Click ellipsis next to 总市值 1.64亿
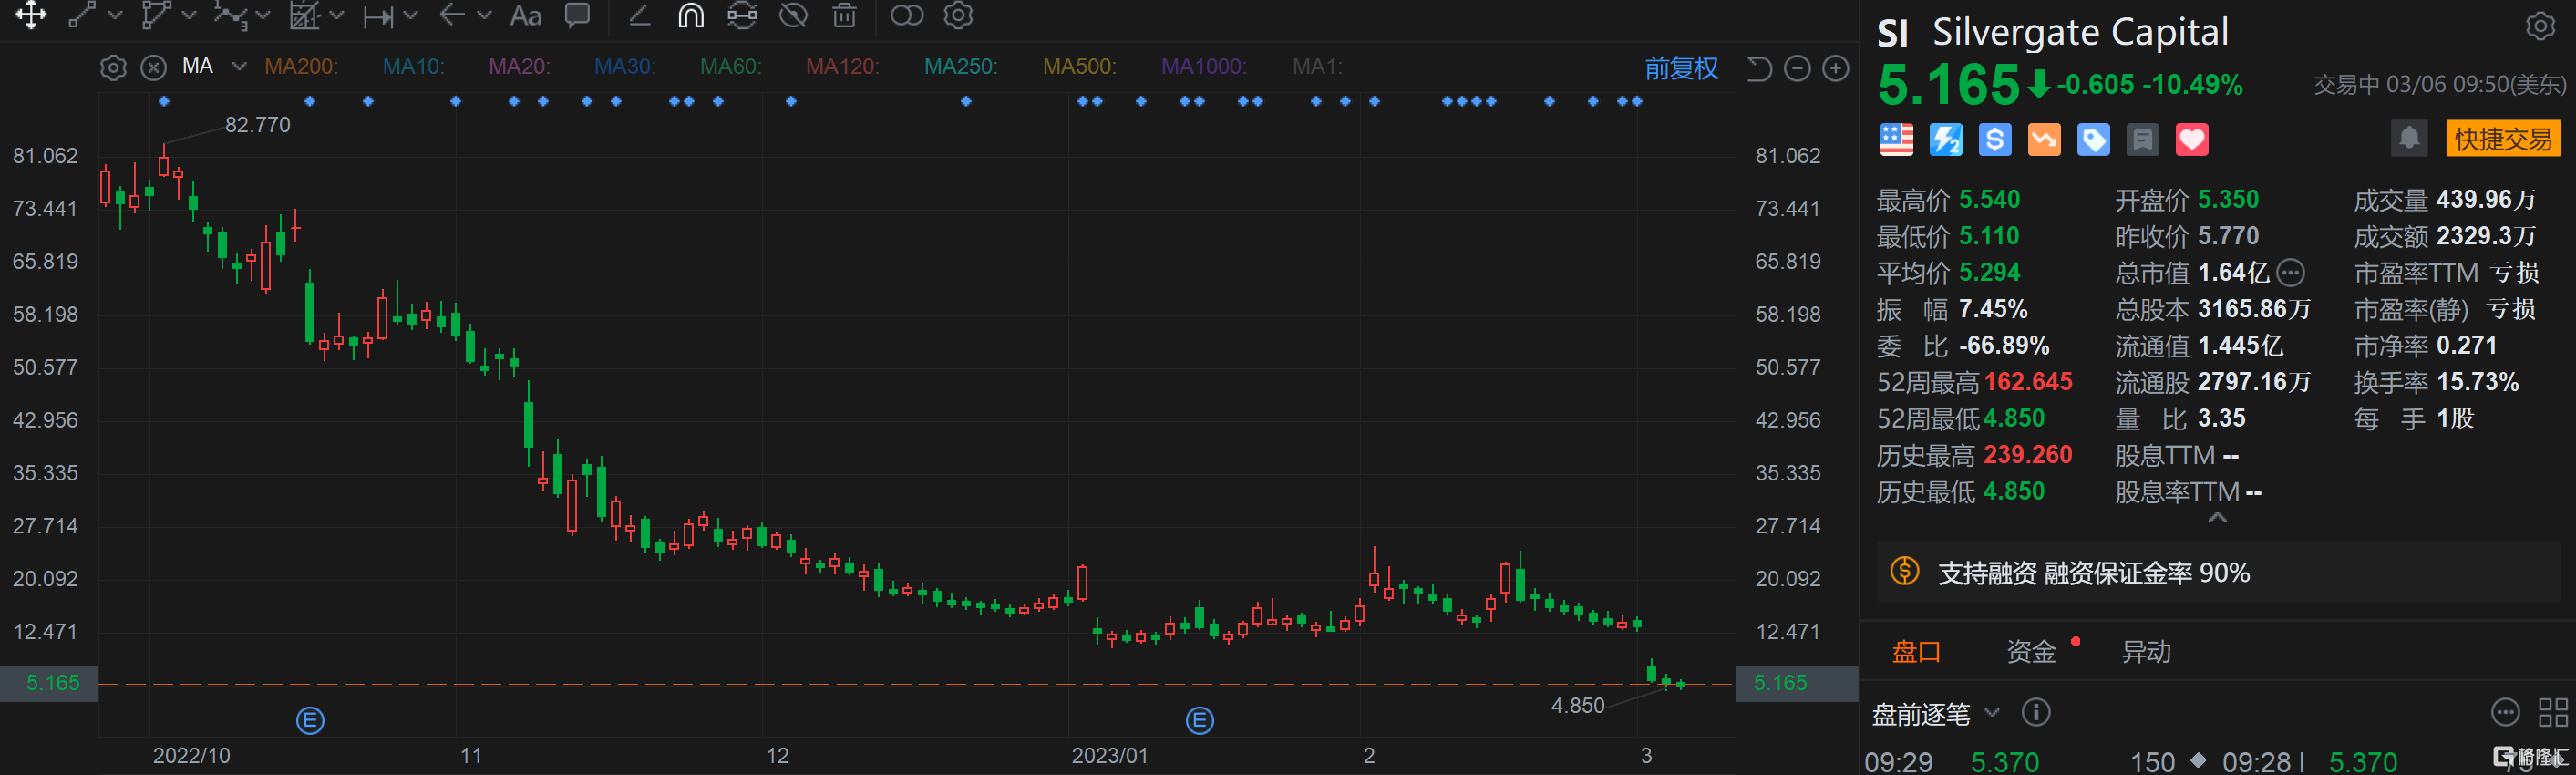Image resolution: width=2576 pixels, height=775 pixels. click(2291, 272)
